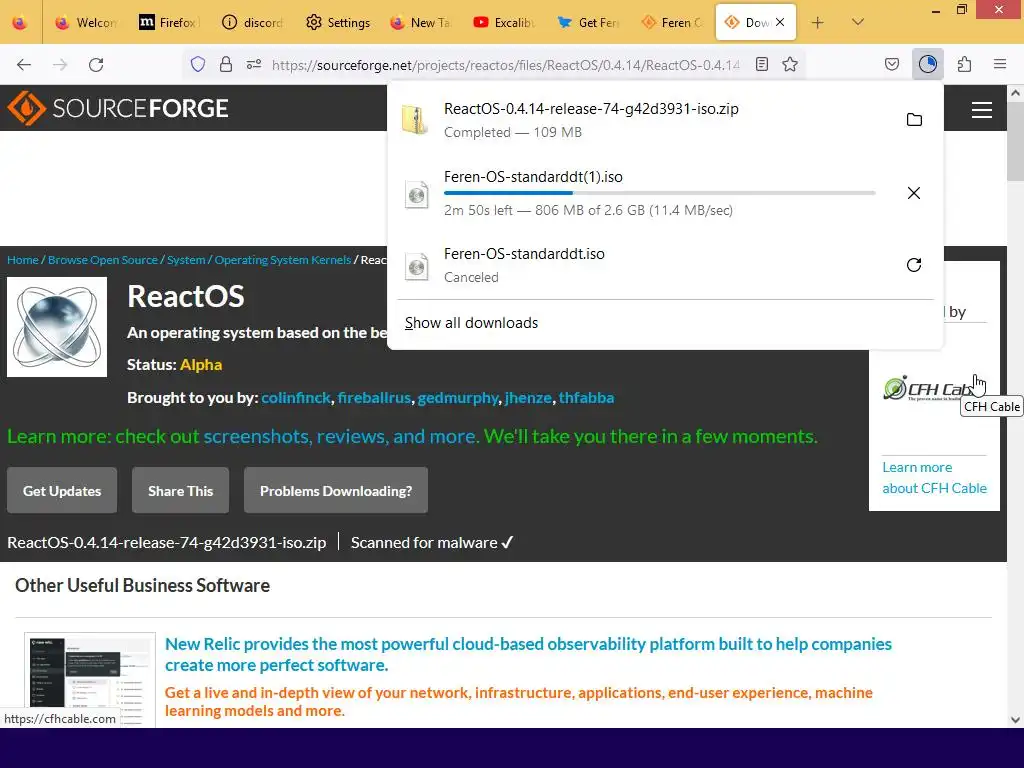Switch to the Welcome tab

click(x=86, y=23)
